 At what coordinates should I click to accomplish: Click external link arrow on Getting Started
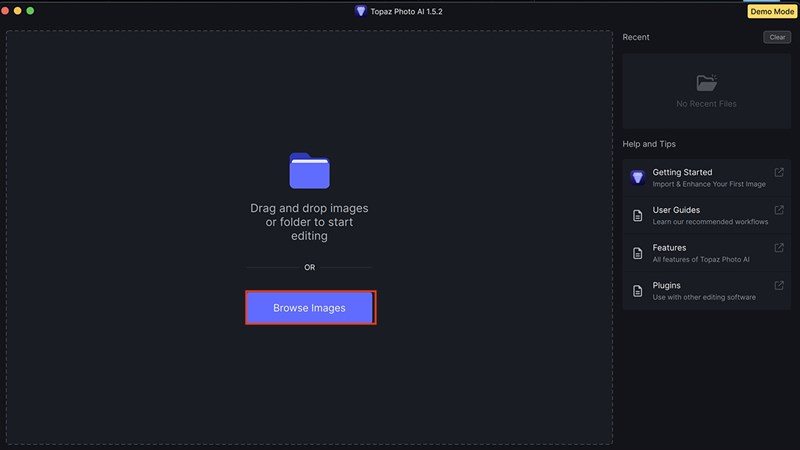coord(779,172)
